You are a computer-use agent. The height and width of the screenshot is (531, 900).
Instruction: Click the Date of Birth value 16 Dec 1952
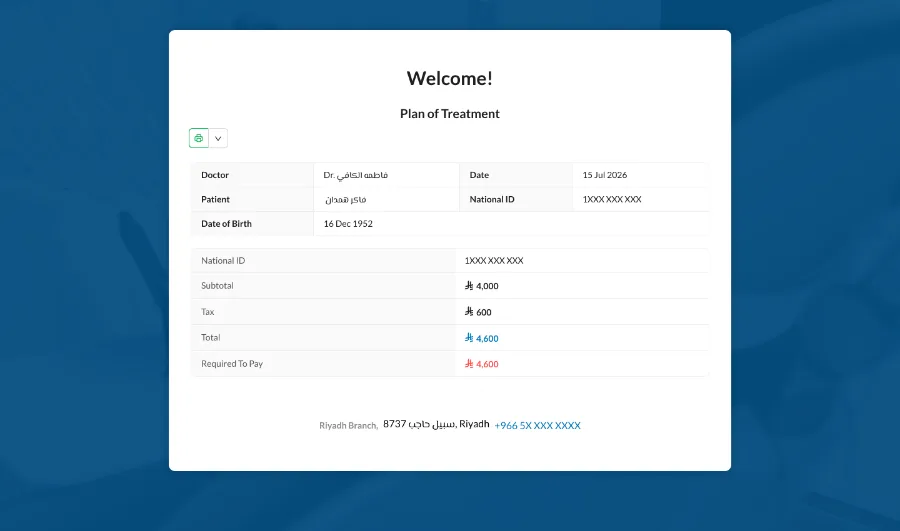(348, 224)
